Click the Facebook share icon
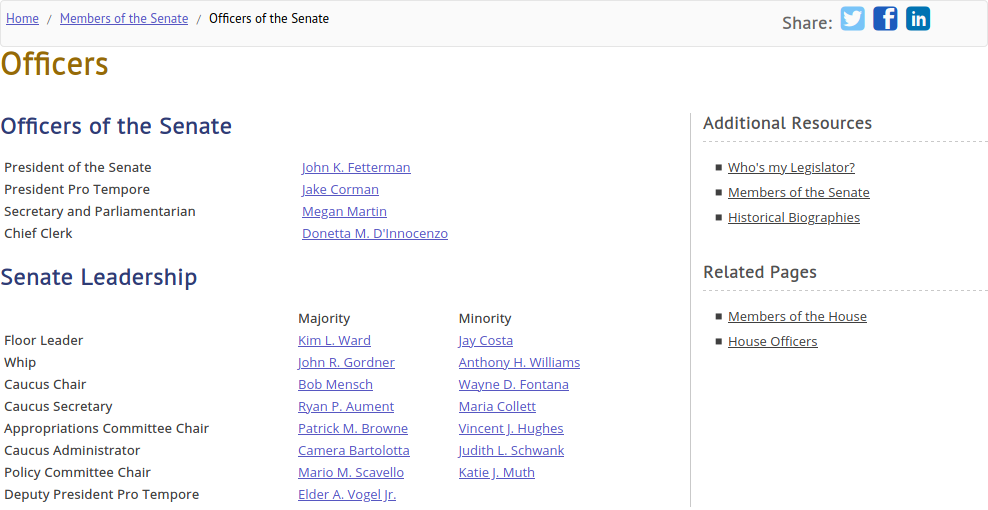Image resolution: width=988 pixels, height=510 pixels. (x=885, y=19)
